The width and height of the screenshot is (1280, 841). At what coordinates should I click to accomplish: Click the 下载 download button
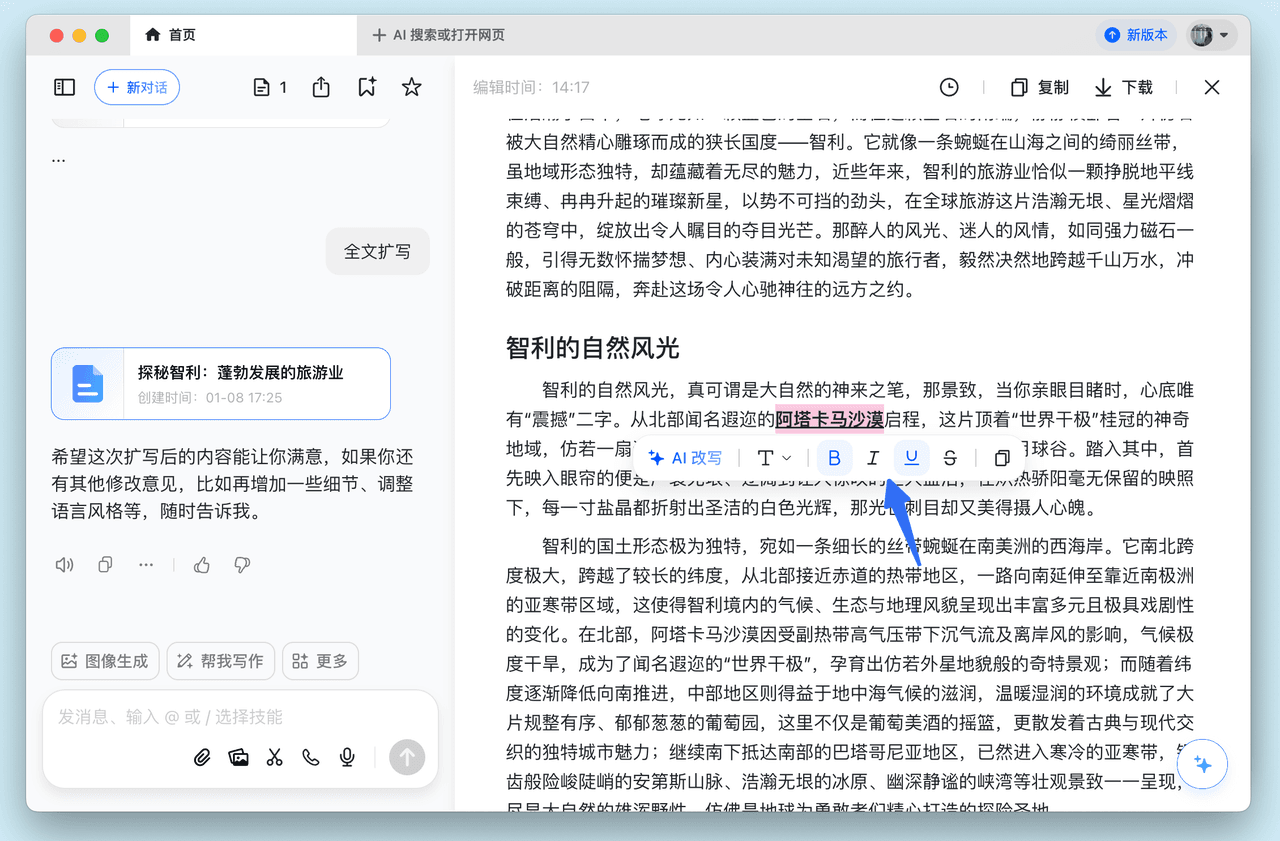(x=1123, y=88)
